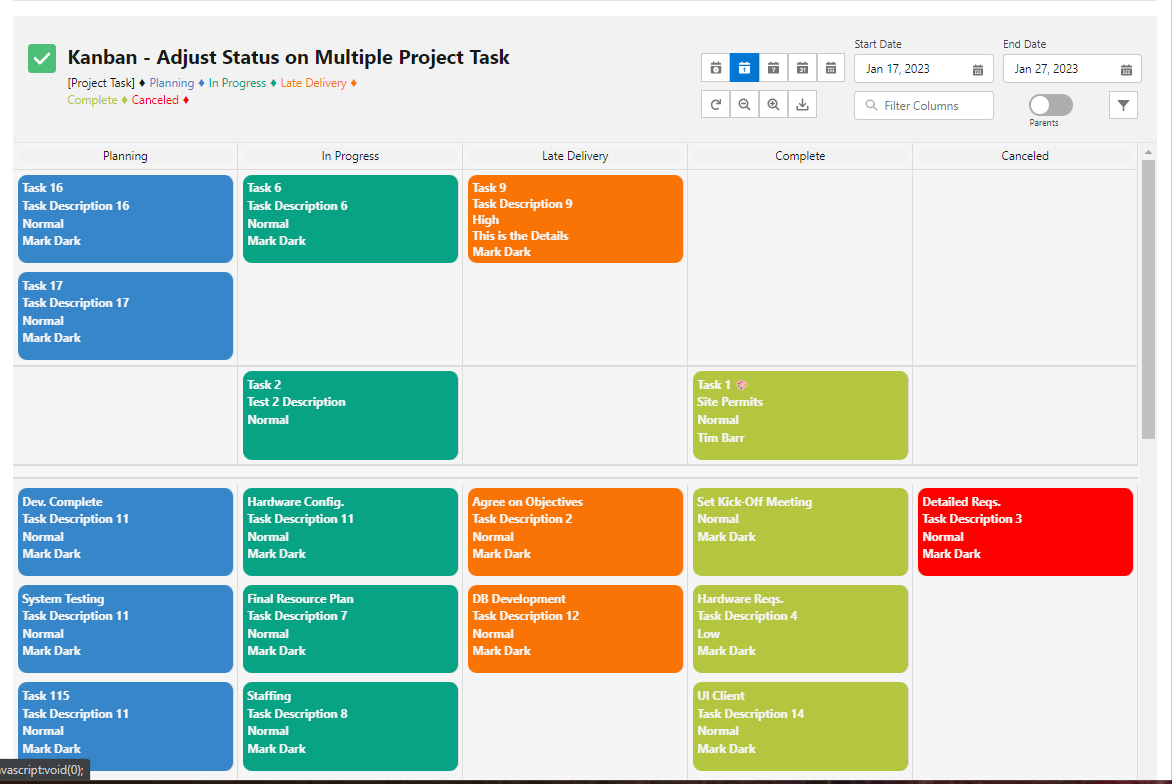Switch to the hour view calendar icon

pyautogui.click(x=715, y=67)
